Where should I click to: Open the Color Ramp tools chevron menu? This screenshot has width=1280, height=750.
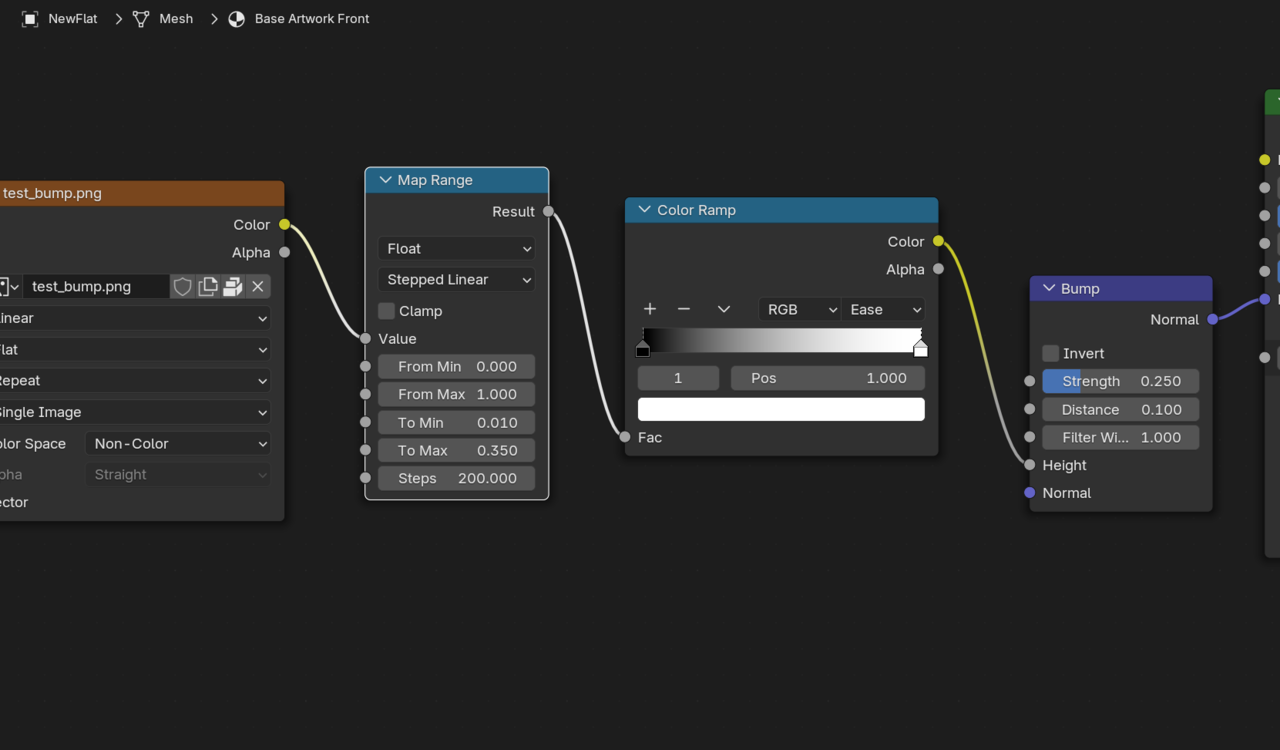coord(724,310)
